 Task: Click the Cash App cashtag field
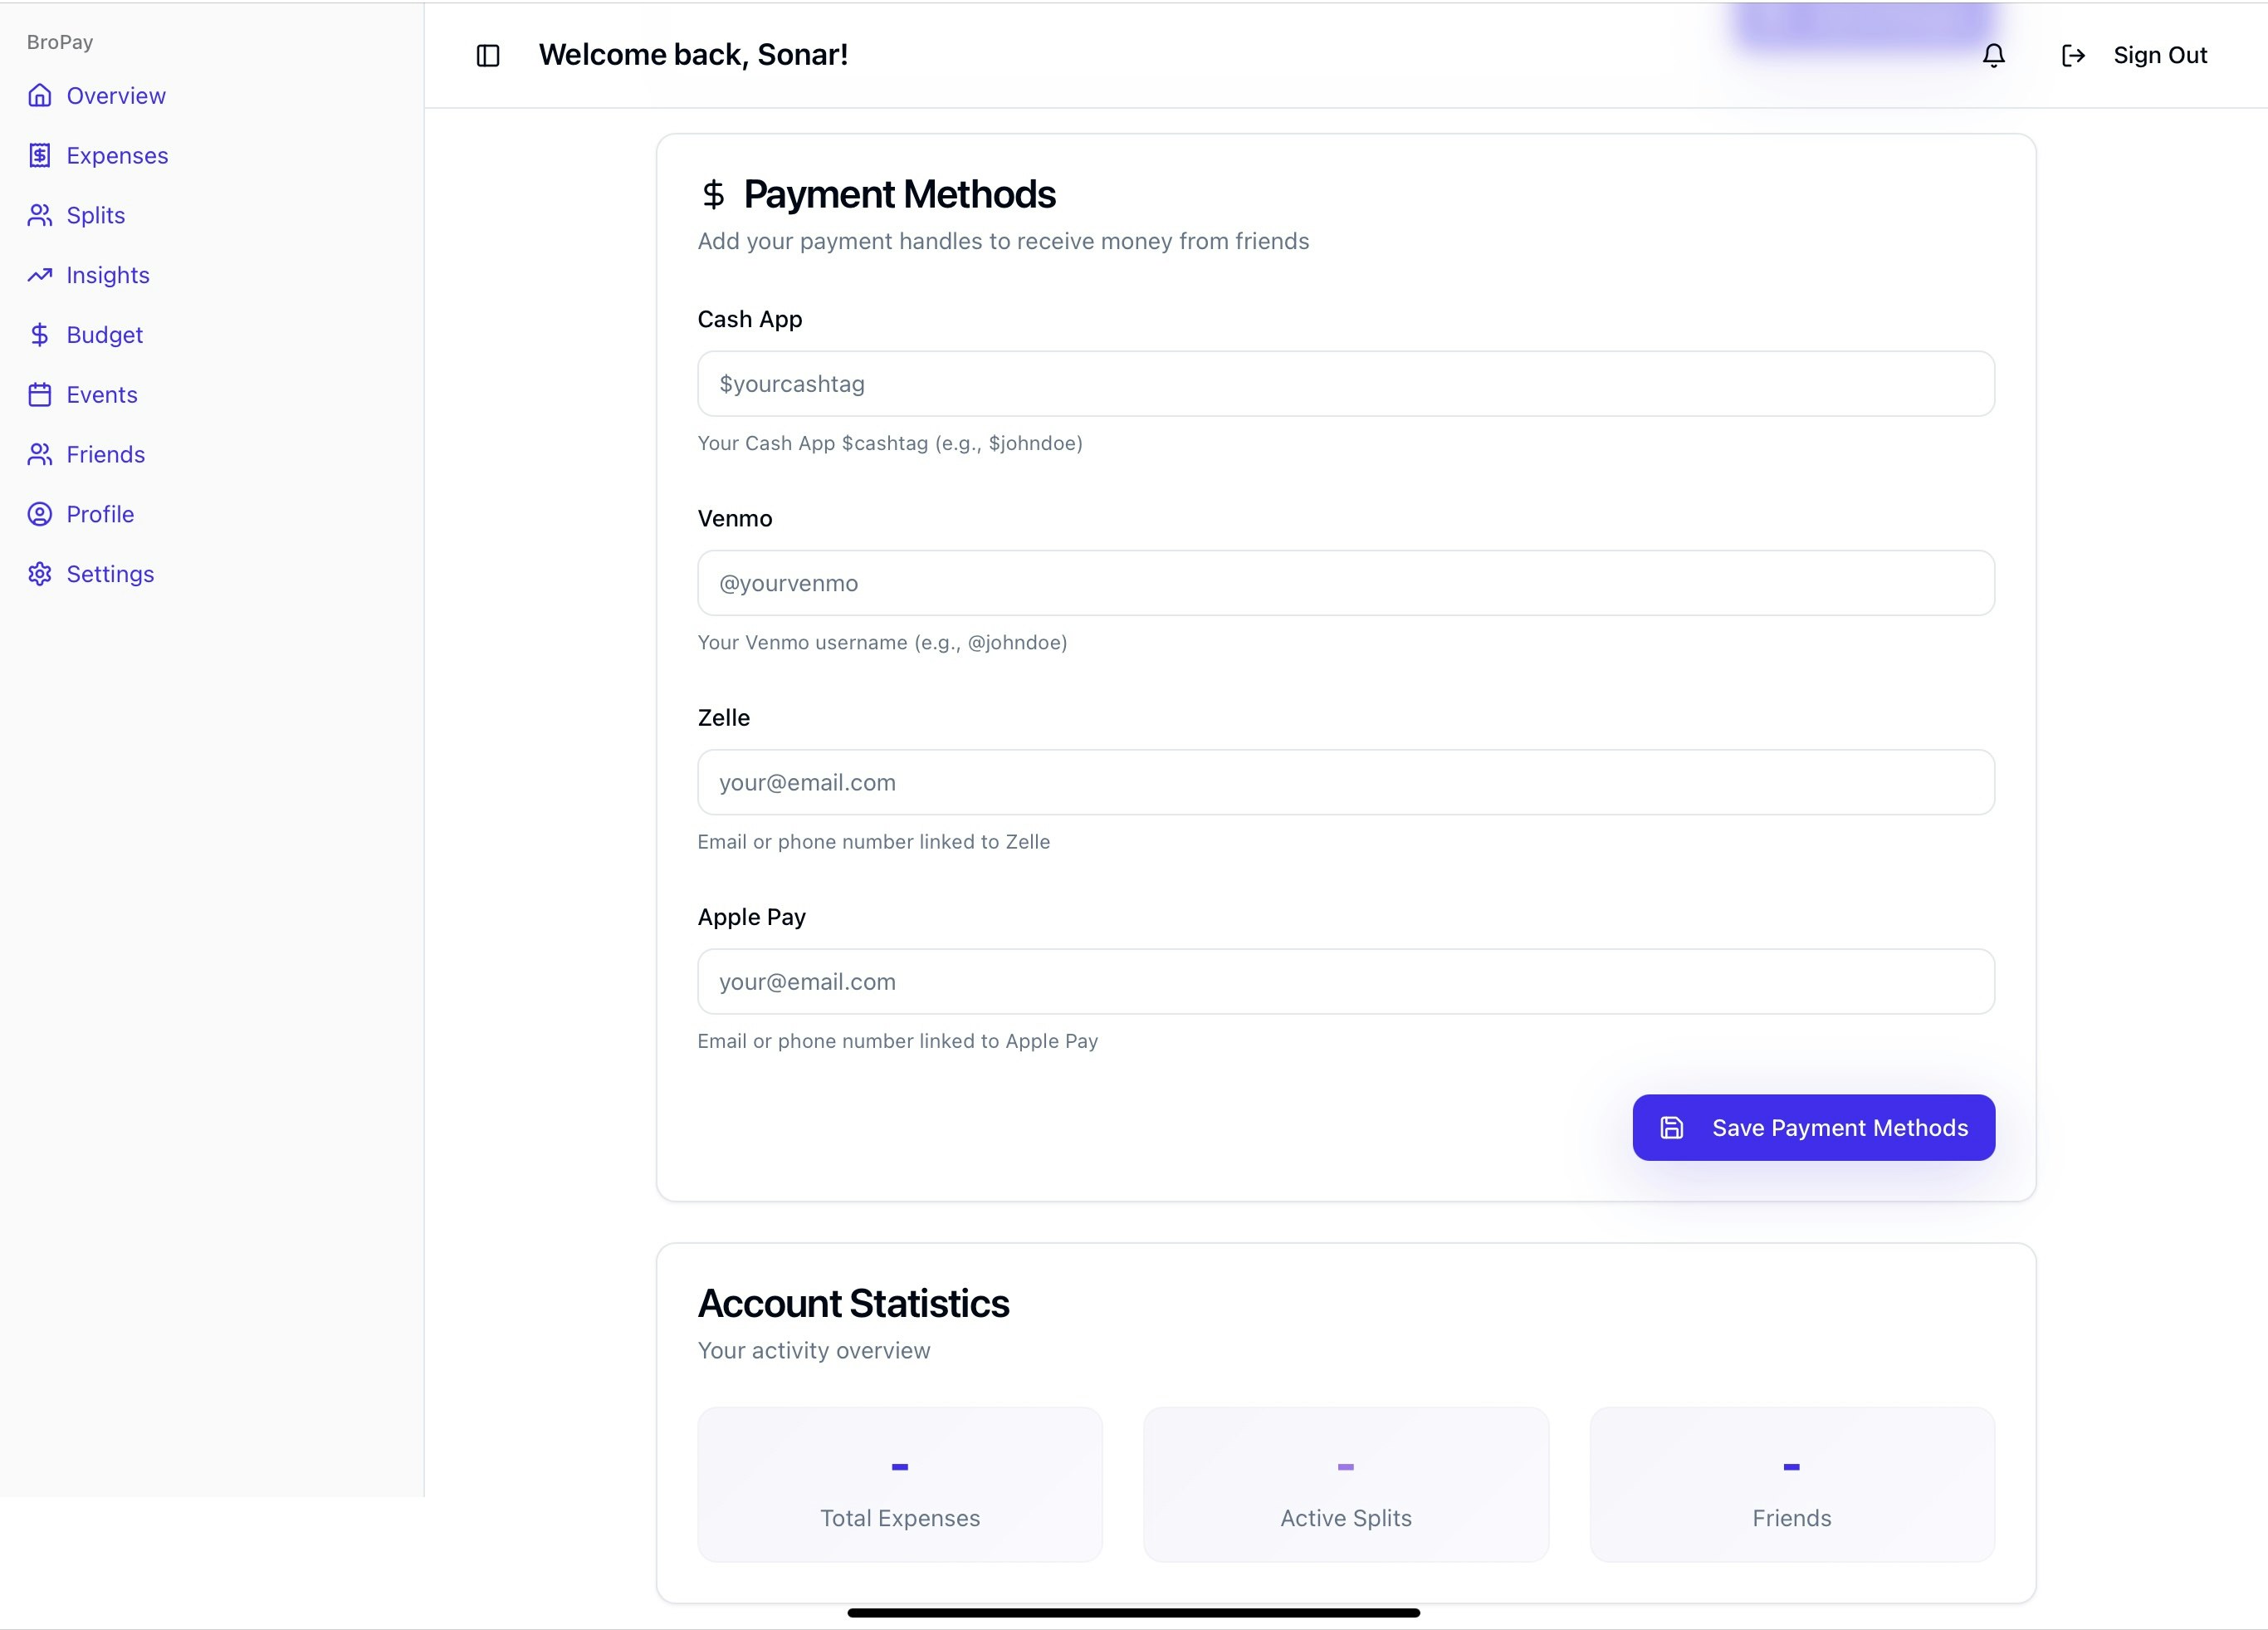tap(1345, 383)
